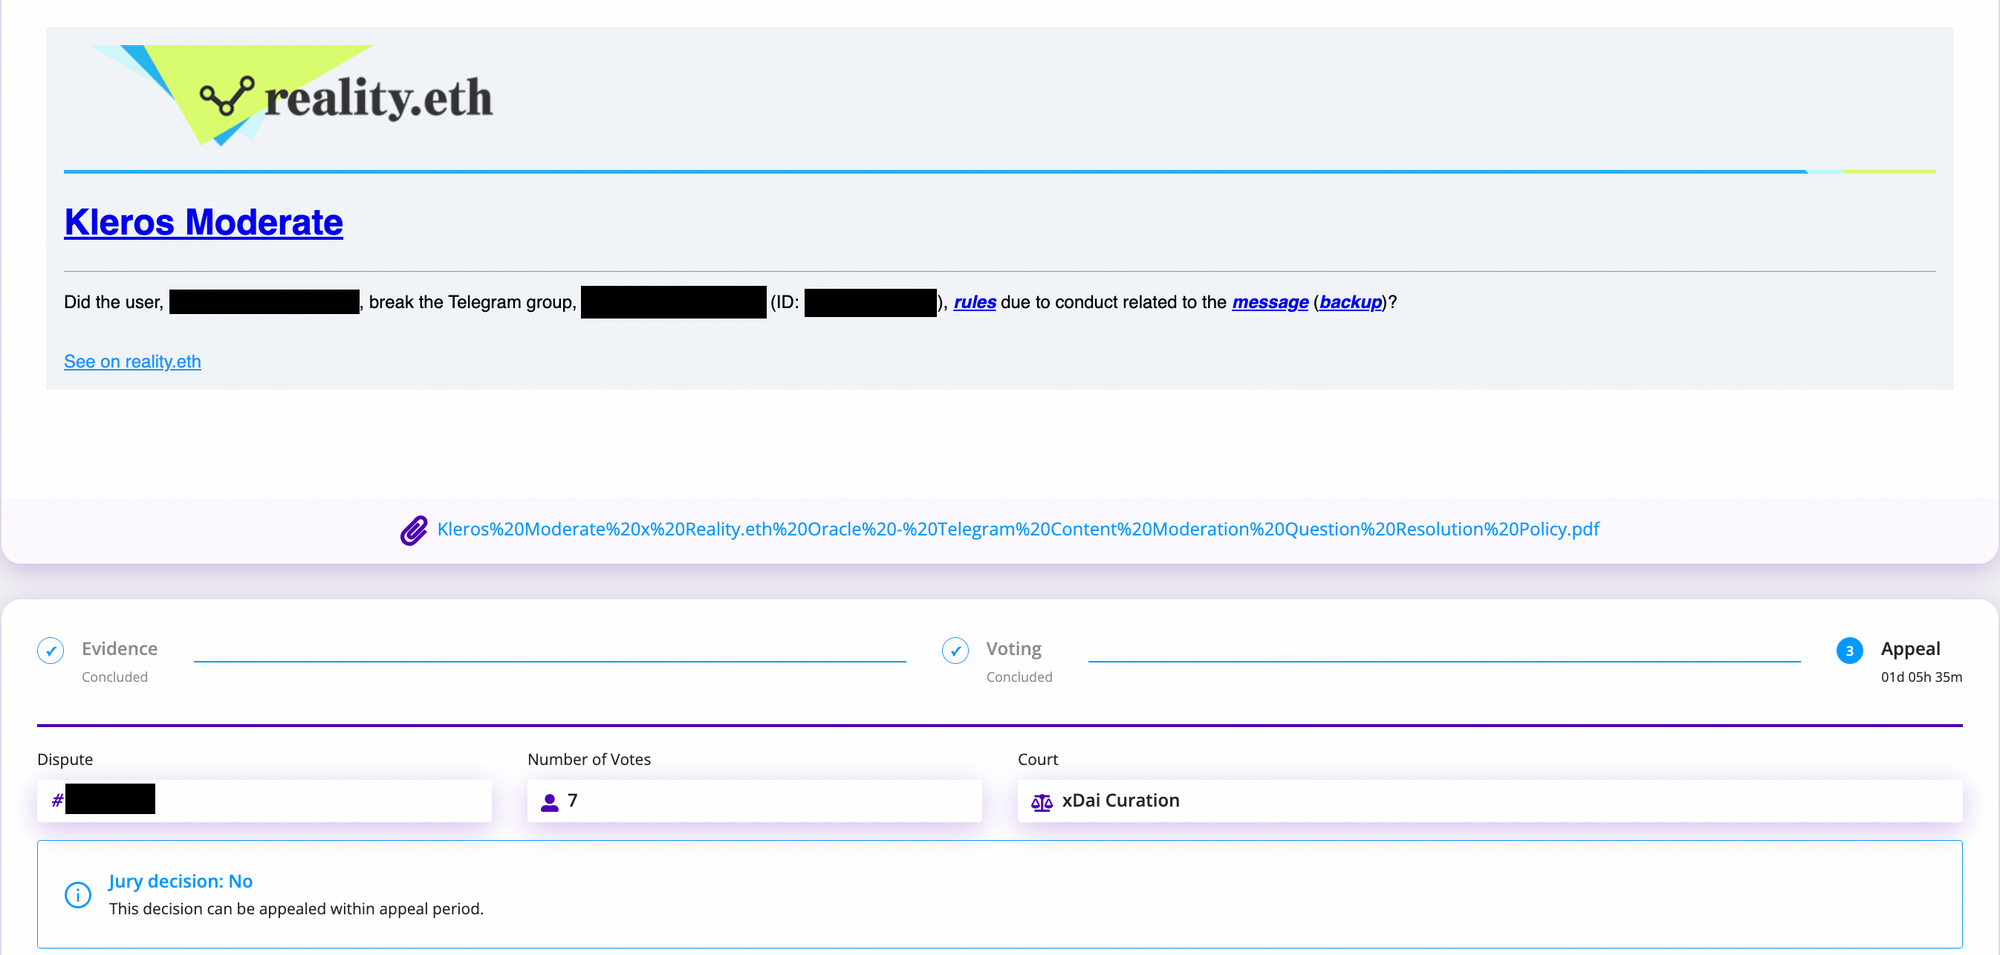Image resolution: width=2000 pixels, height=955 pixels.
Task: Click the reality.eth logo
Action: tap(292, 96)
